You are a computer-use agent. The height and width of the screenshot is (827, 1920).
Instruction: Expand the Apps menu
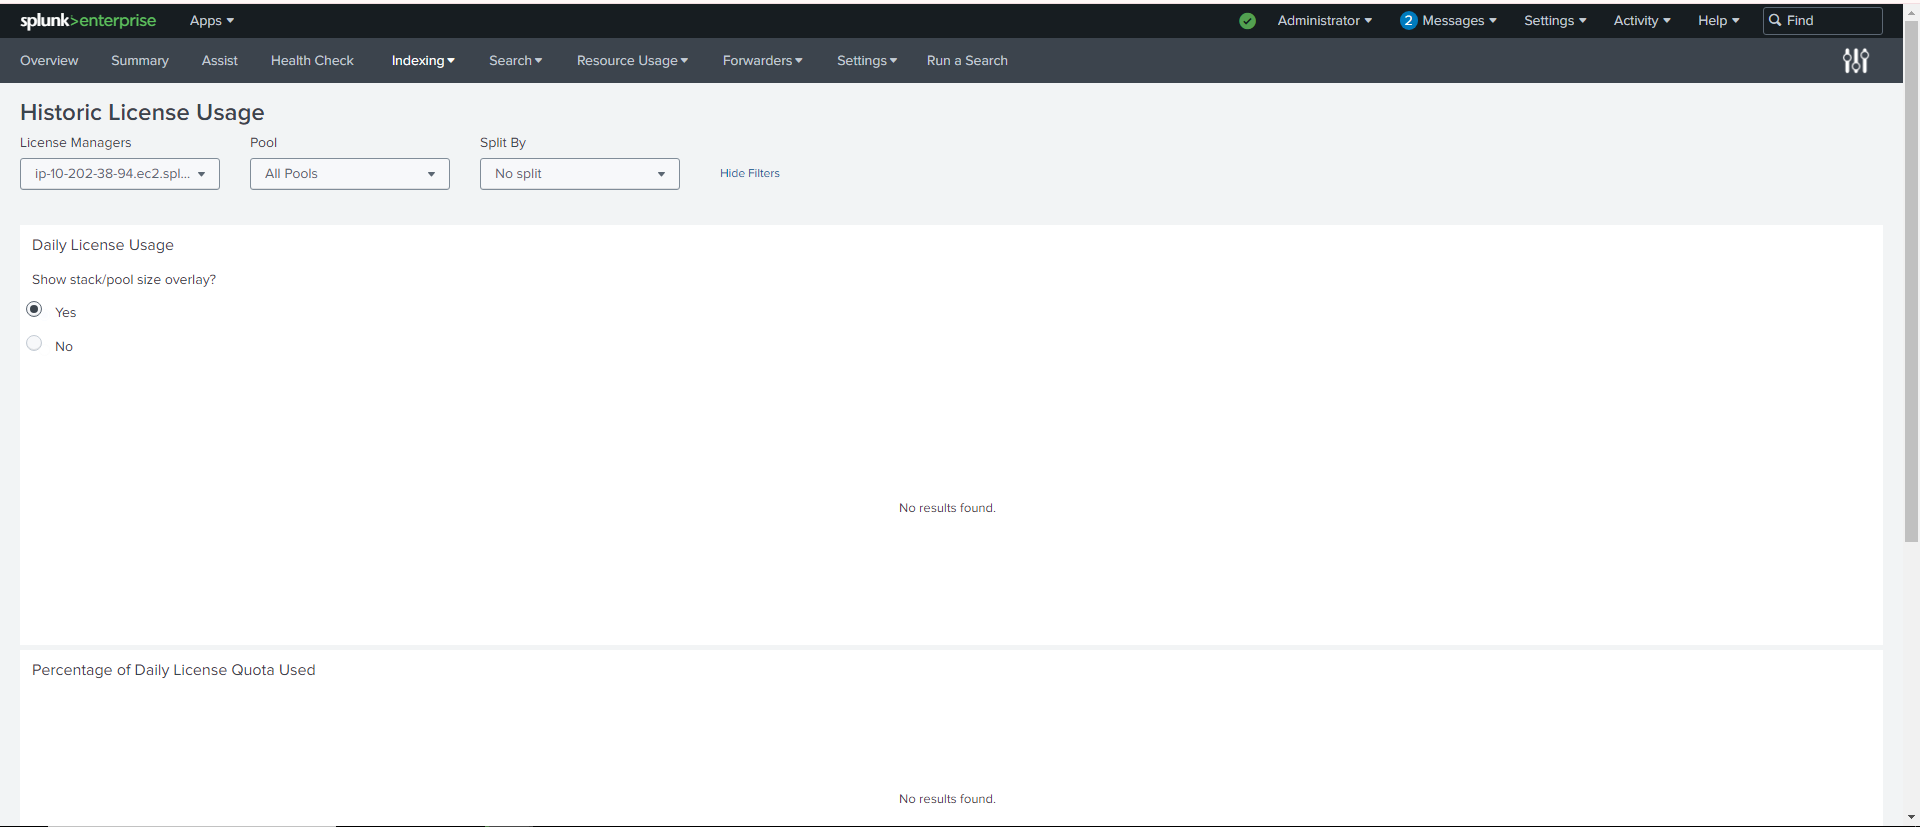(212, 21)
